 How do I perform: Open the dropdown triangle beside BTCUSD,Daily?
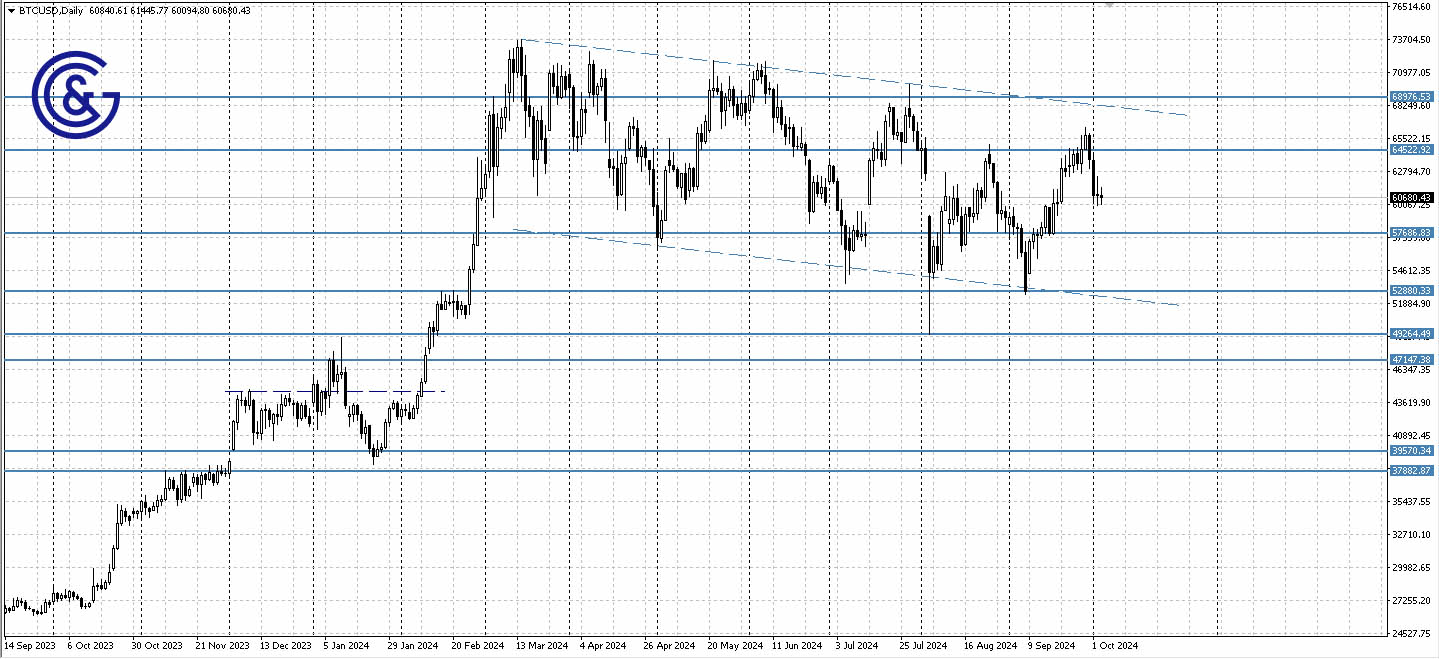coord(9,8)
